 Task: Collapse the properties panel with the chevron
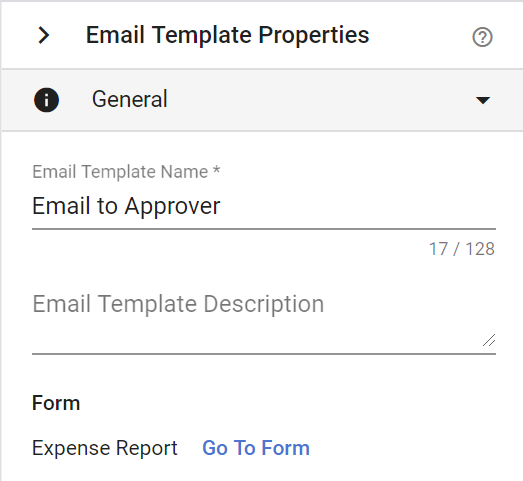44,35
